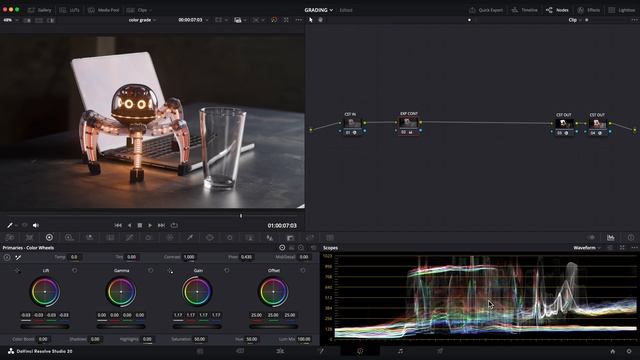Play the clip in reverse
The height and width of the screenshot is (360, 640).
(129, 225)
